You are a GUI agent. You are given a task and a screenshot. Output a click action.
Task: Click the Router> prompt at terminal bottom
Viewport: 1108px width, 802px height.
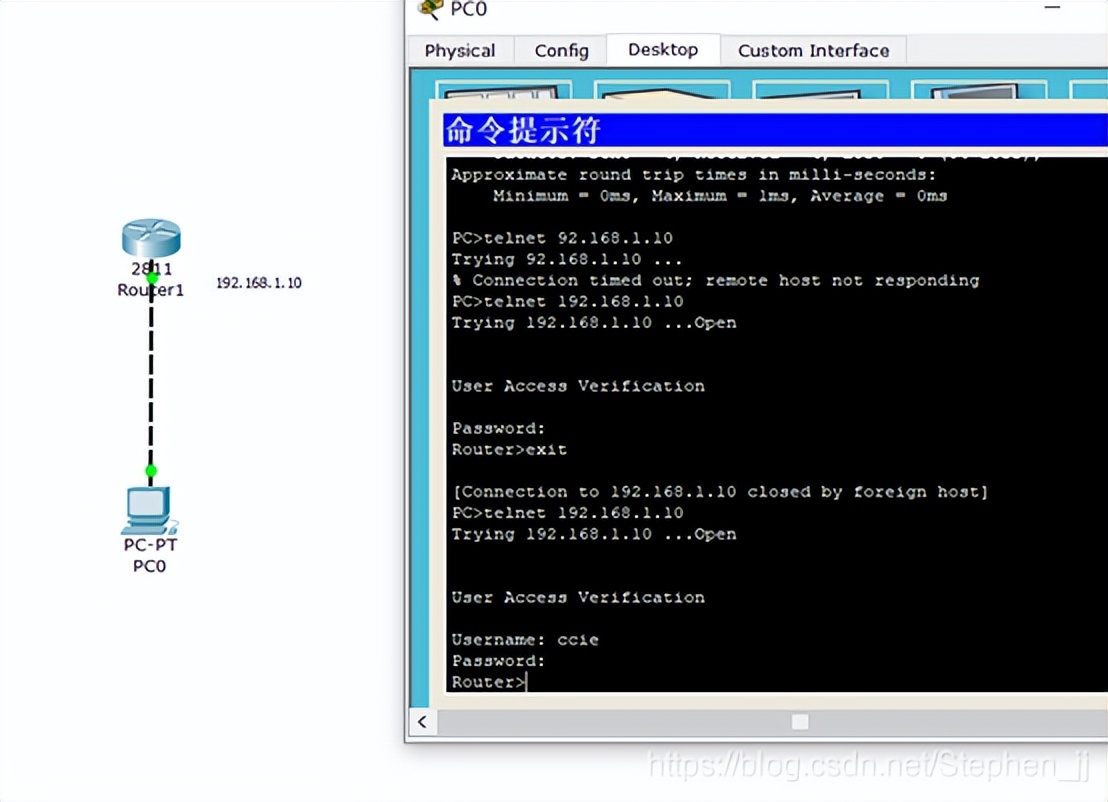pyautogui.click(x=489, y=682)
